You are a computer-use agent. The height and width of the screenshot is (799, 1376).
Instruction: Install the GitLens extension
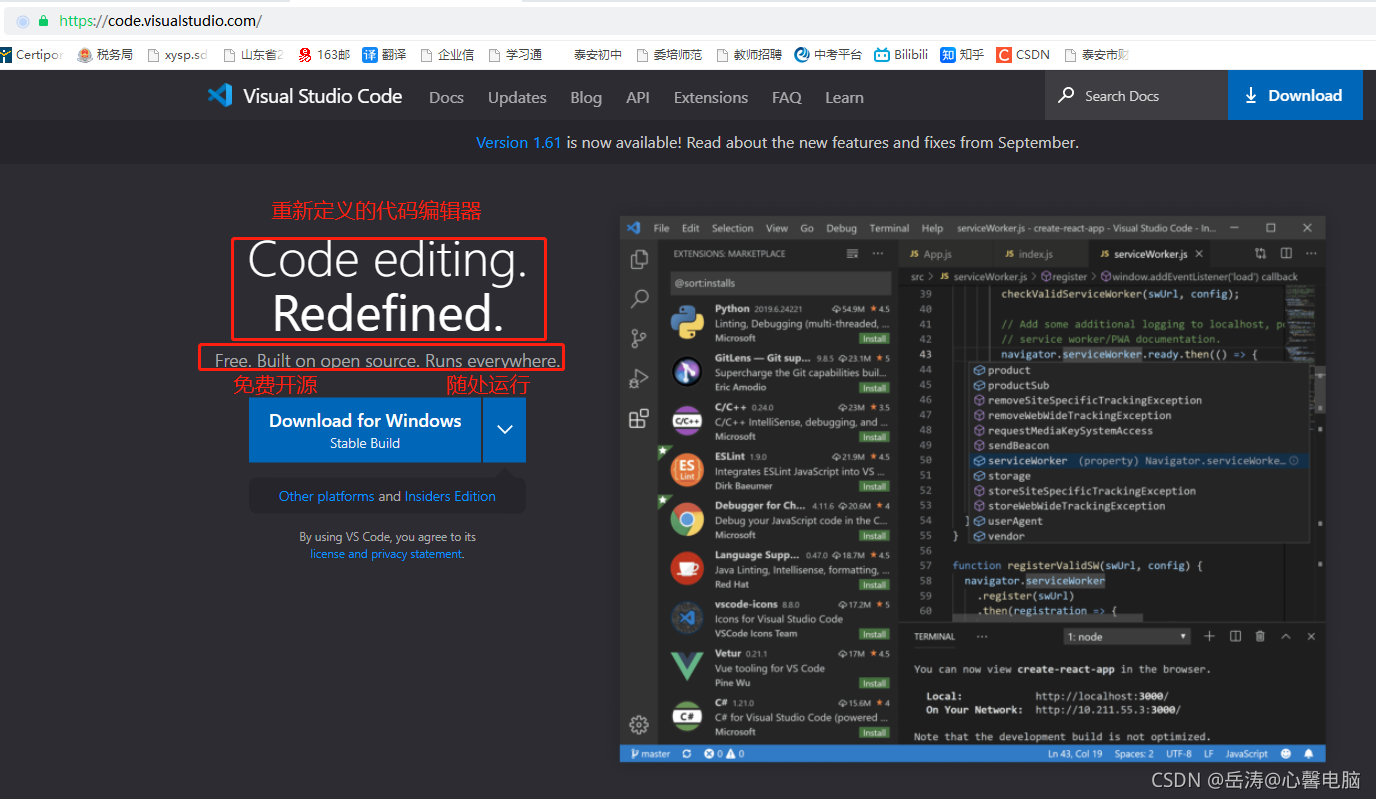[x=875, y=388]
